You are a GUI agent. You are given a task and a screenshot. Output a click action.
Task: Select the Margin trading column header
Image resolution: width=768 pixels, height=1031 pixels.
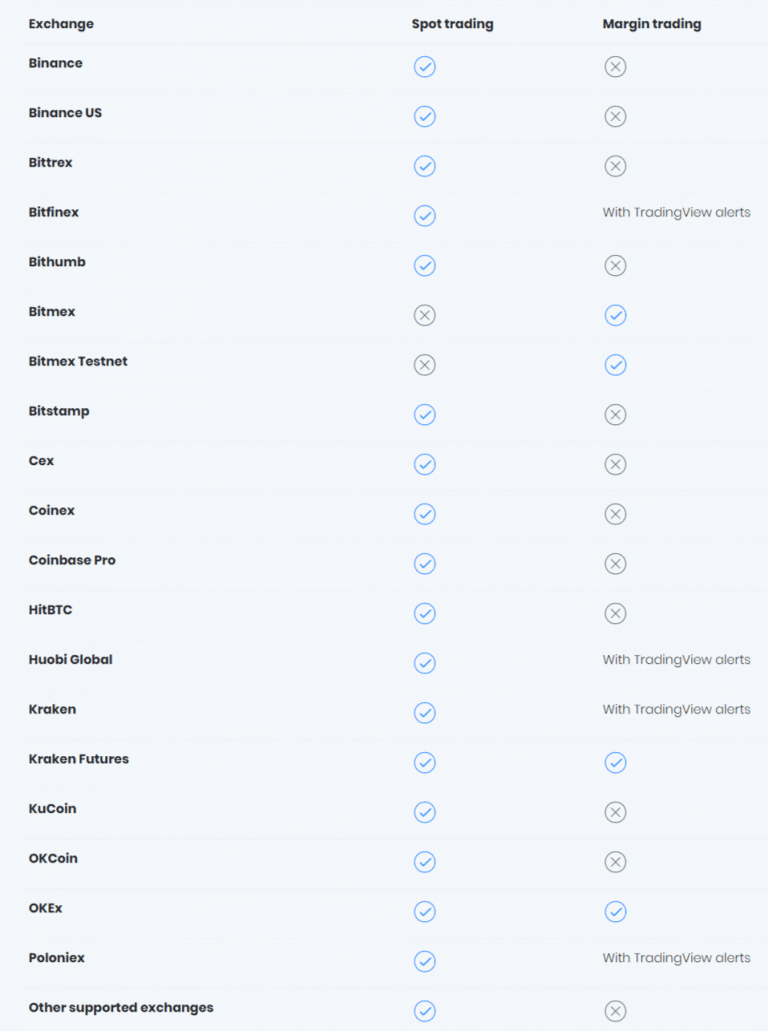click(652, 24)
